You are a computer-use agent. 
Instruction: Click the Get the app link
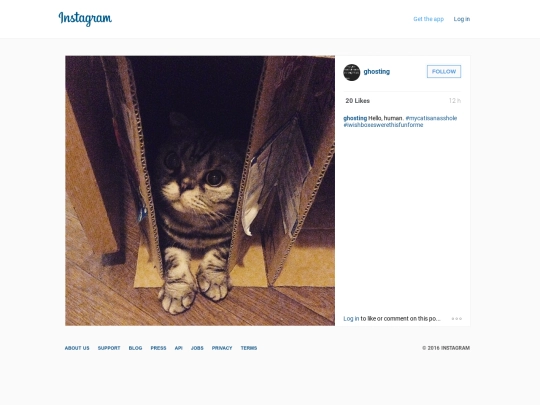pyautogui.click(x=428, y=19)
